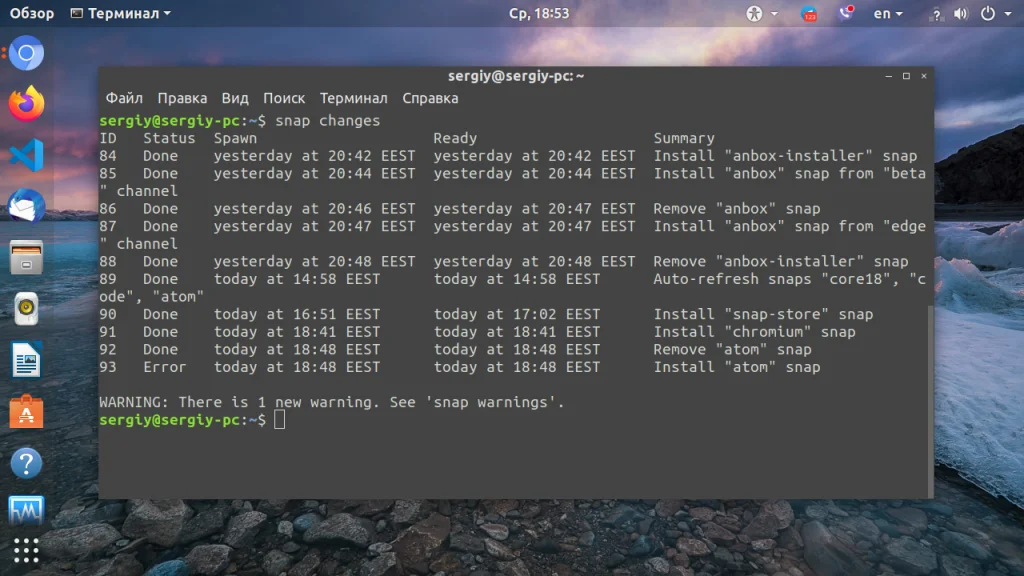Click the terminal title sergiy@sergiy-pc
The height and width of the screenshot is (576, 1024).
516,76
